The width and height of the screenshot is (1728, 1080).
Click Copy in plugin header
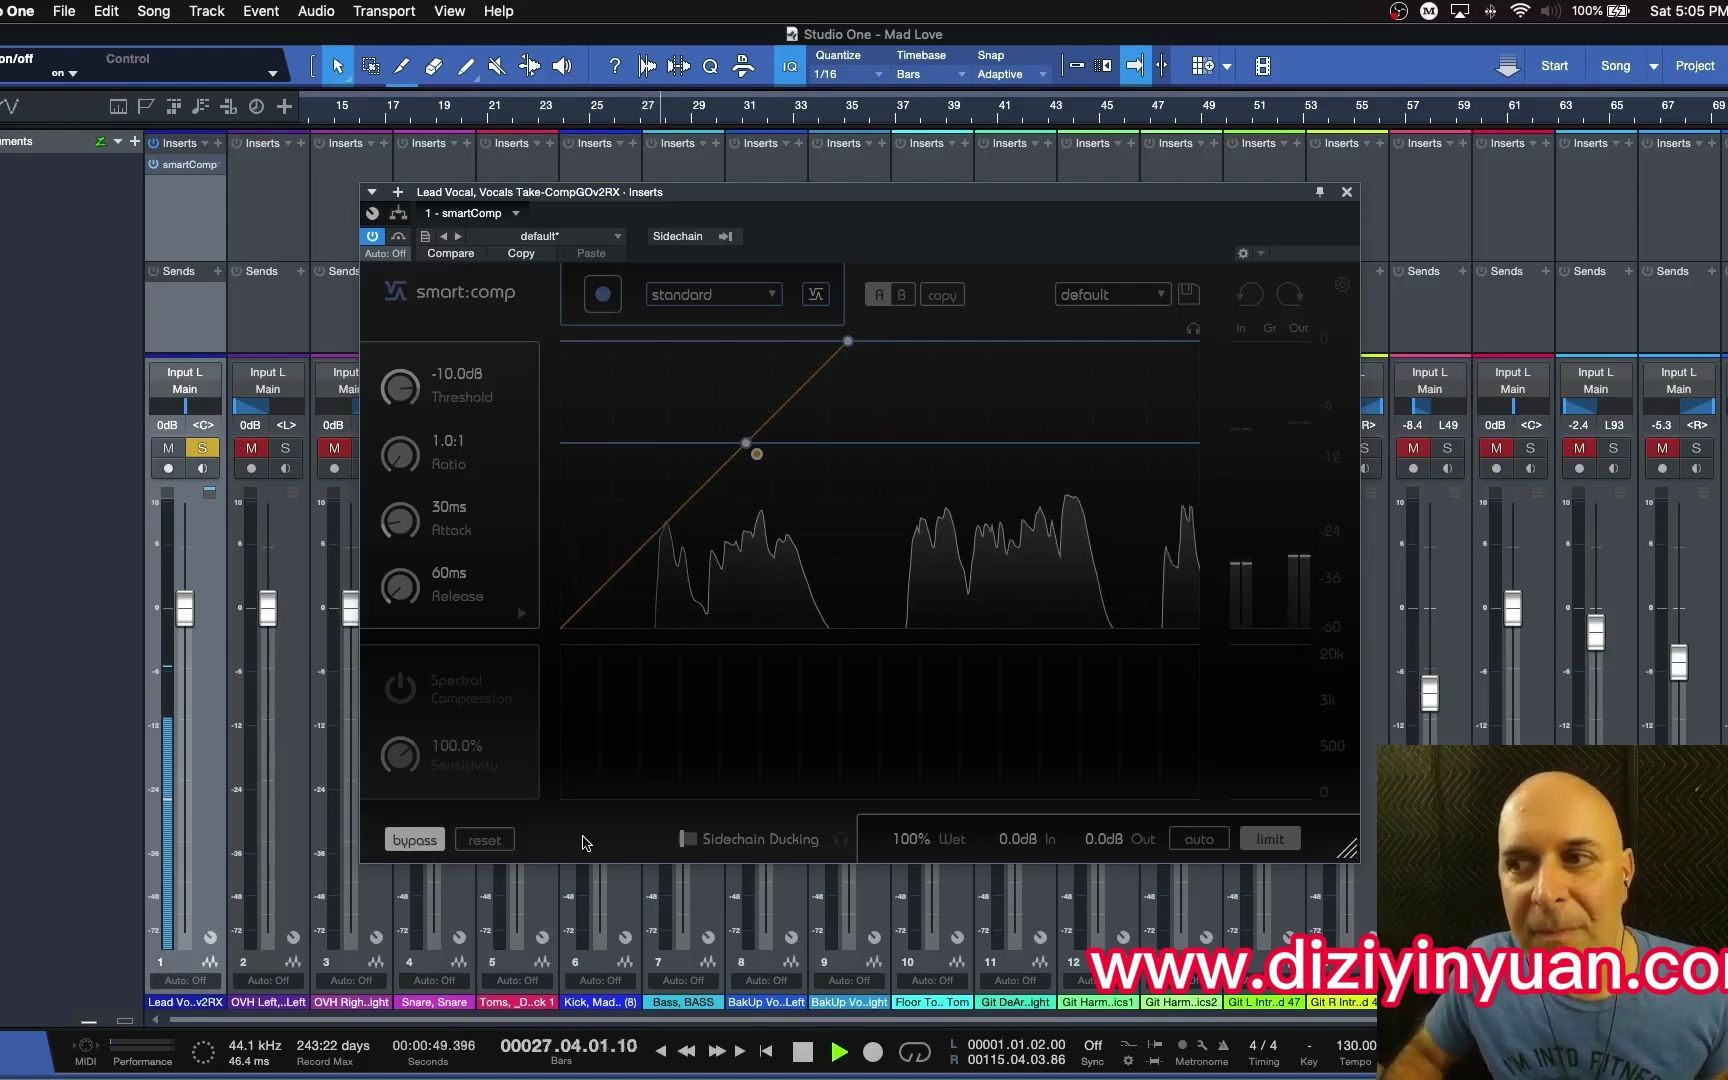521,253
